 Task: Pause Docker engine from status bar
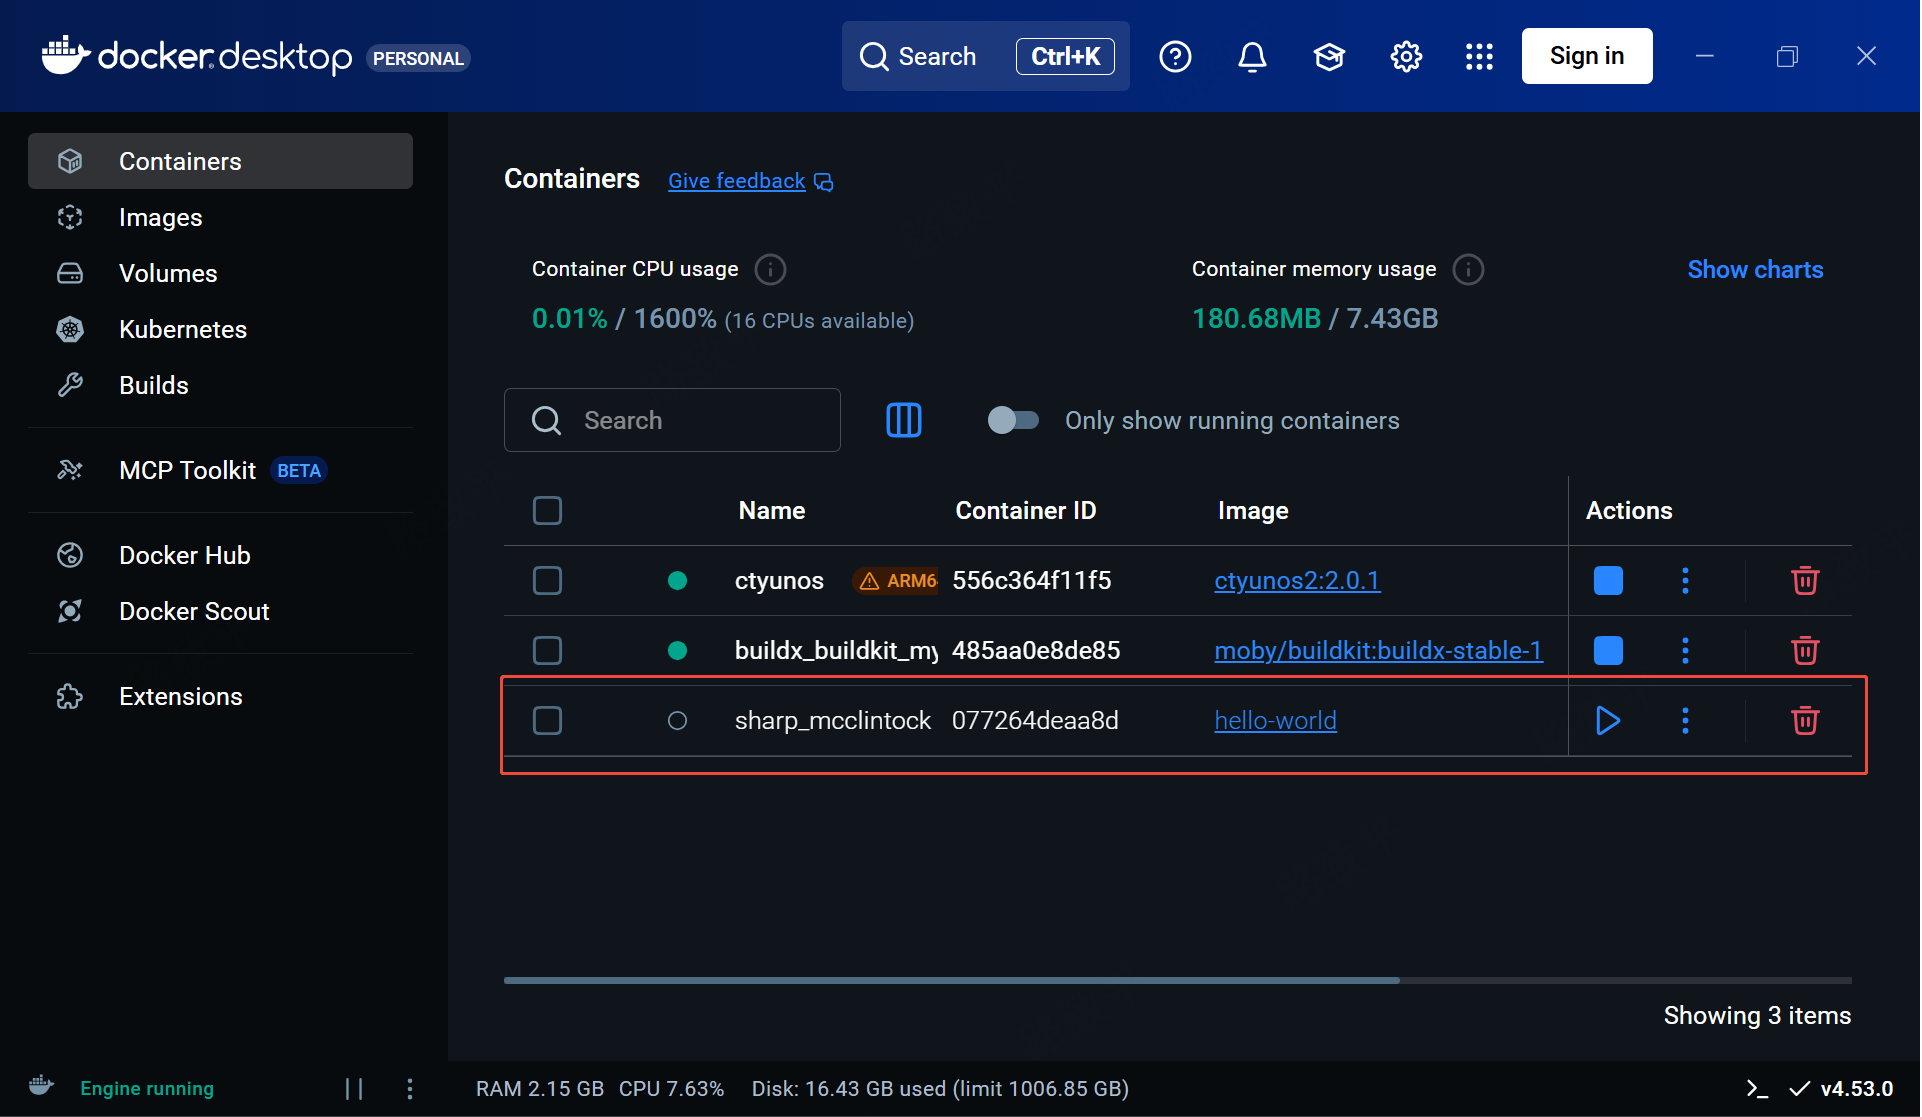pos(354,1088)
